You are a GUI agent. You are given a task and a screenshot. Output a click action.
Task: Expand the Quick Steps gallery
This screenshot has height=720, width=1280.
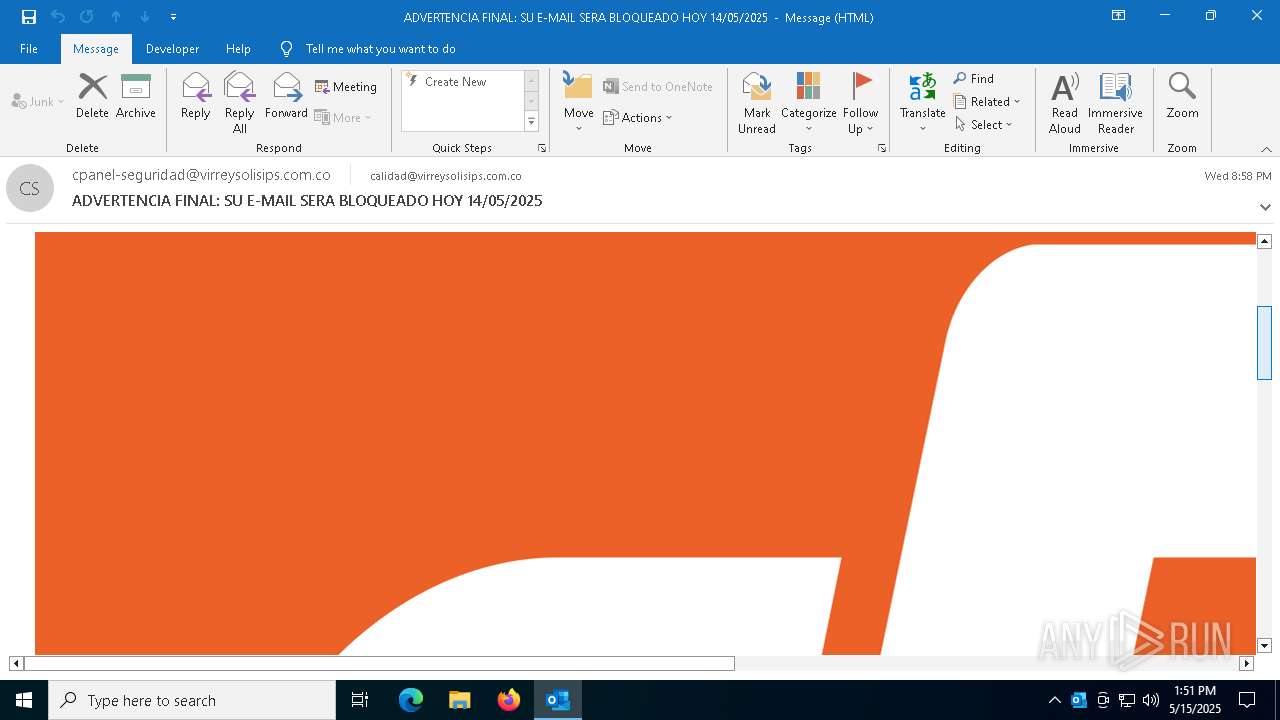tap(531, 122)
